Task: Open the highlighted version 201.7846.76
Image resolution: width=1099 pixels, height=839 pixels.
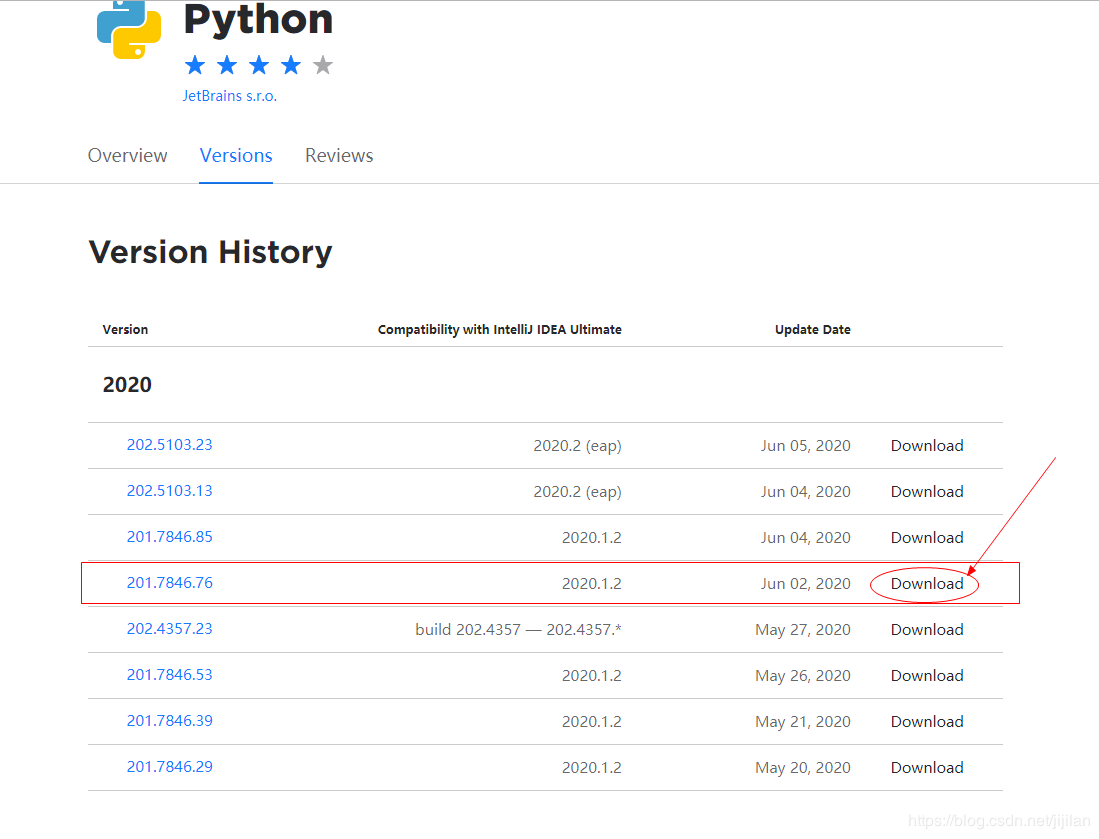Action: (x=169, y=583)
